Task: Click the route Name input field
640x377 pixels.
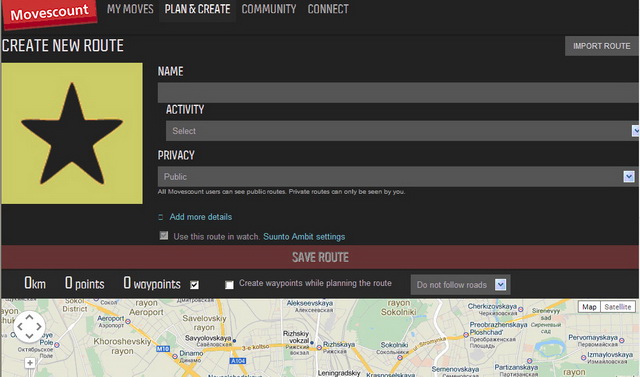Action: tap(398, 93)
